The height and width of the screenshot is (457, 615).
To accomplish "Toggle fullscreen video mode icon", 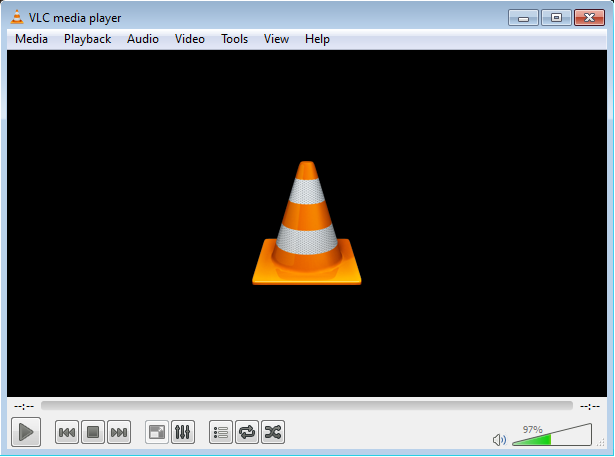I will click(157, 432).
